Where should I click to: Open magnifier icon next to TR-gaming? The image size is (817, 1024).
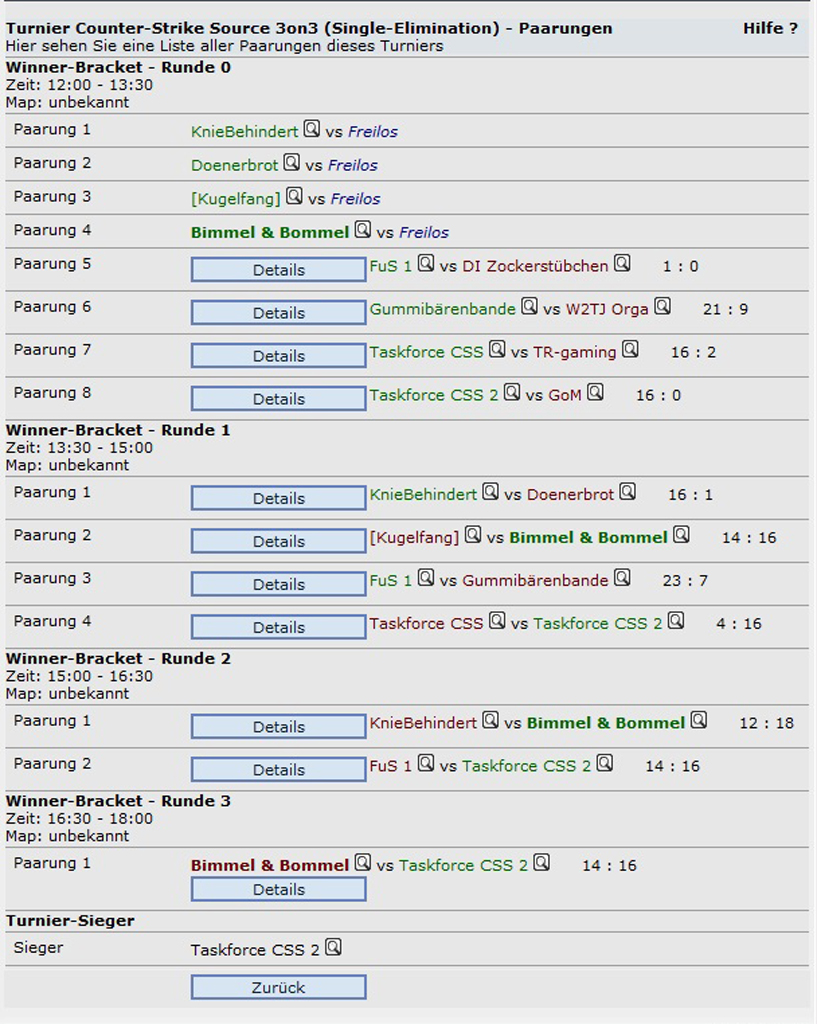630,349
